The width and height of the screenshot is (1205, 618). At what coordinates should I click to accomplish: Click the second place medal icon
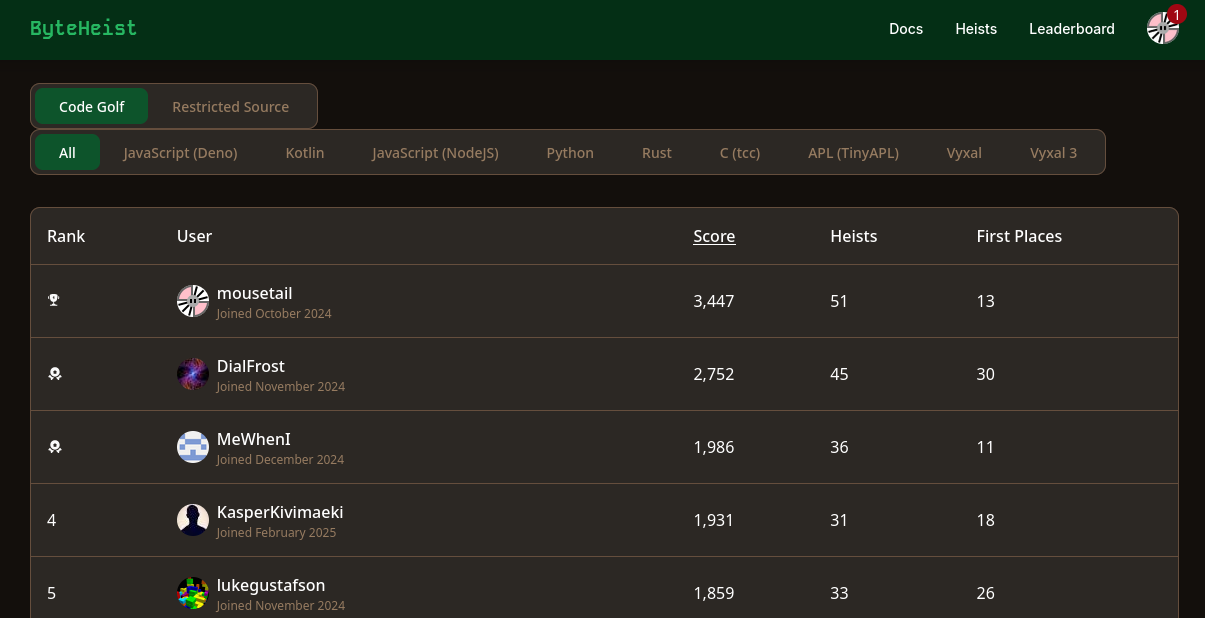[55, 374]
